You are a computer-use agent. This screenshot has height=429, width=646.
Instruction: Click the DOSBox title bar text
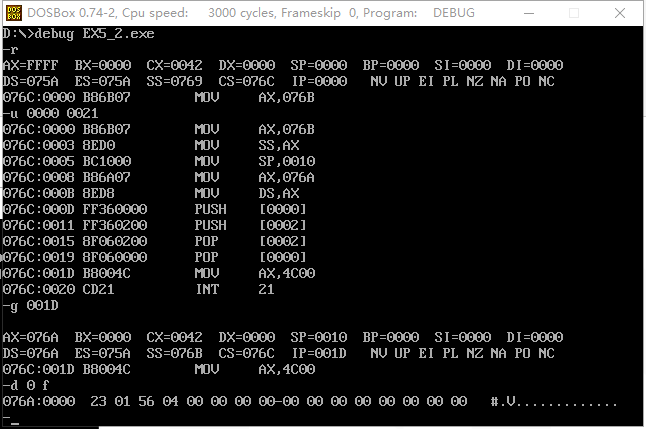click(251, 13)
